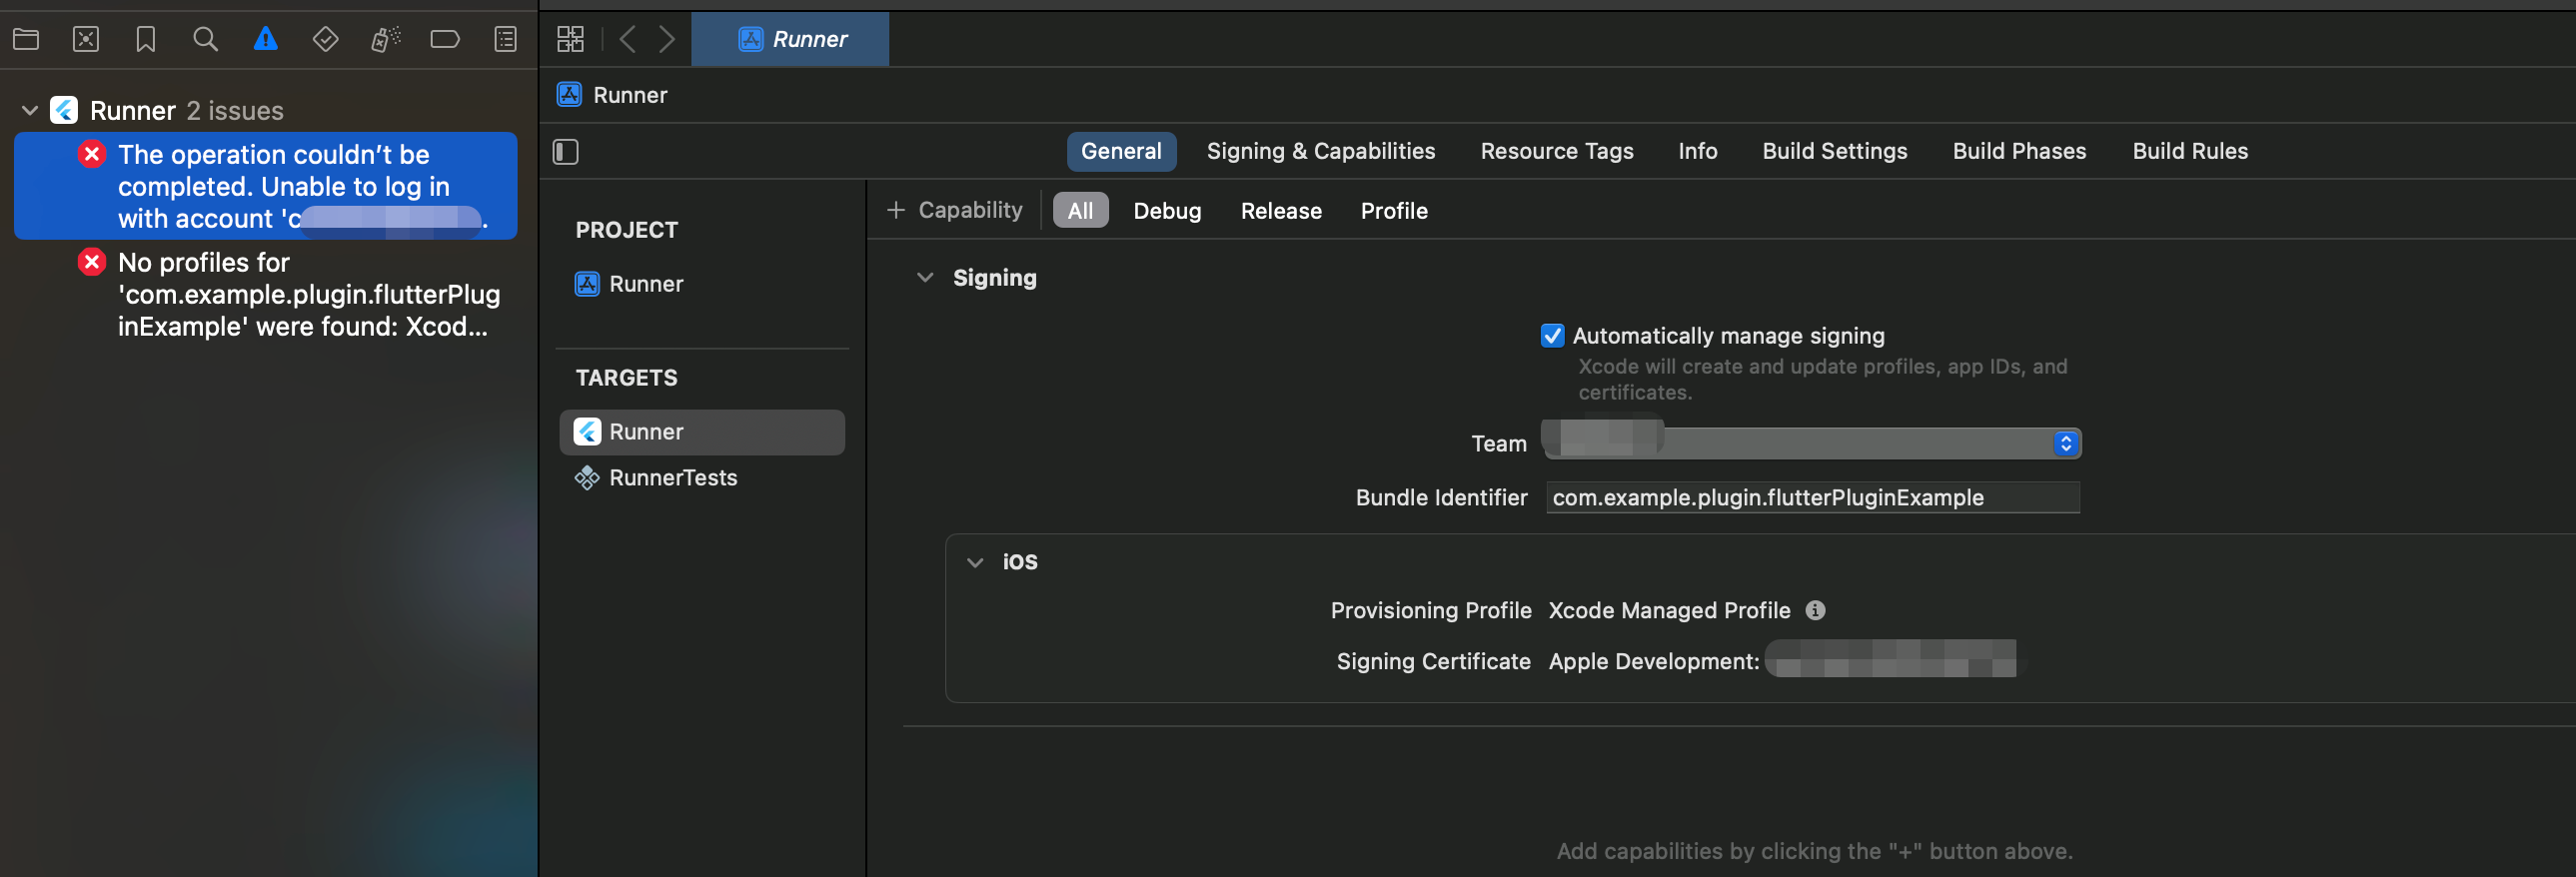Show the Bookmark navigator
The image size is (2576, 877).
pos(146,39)
